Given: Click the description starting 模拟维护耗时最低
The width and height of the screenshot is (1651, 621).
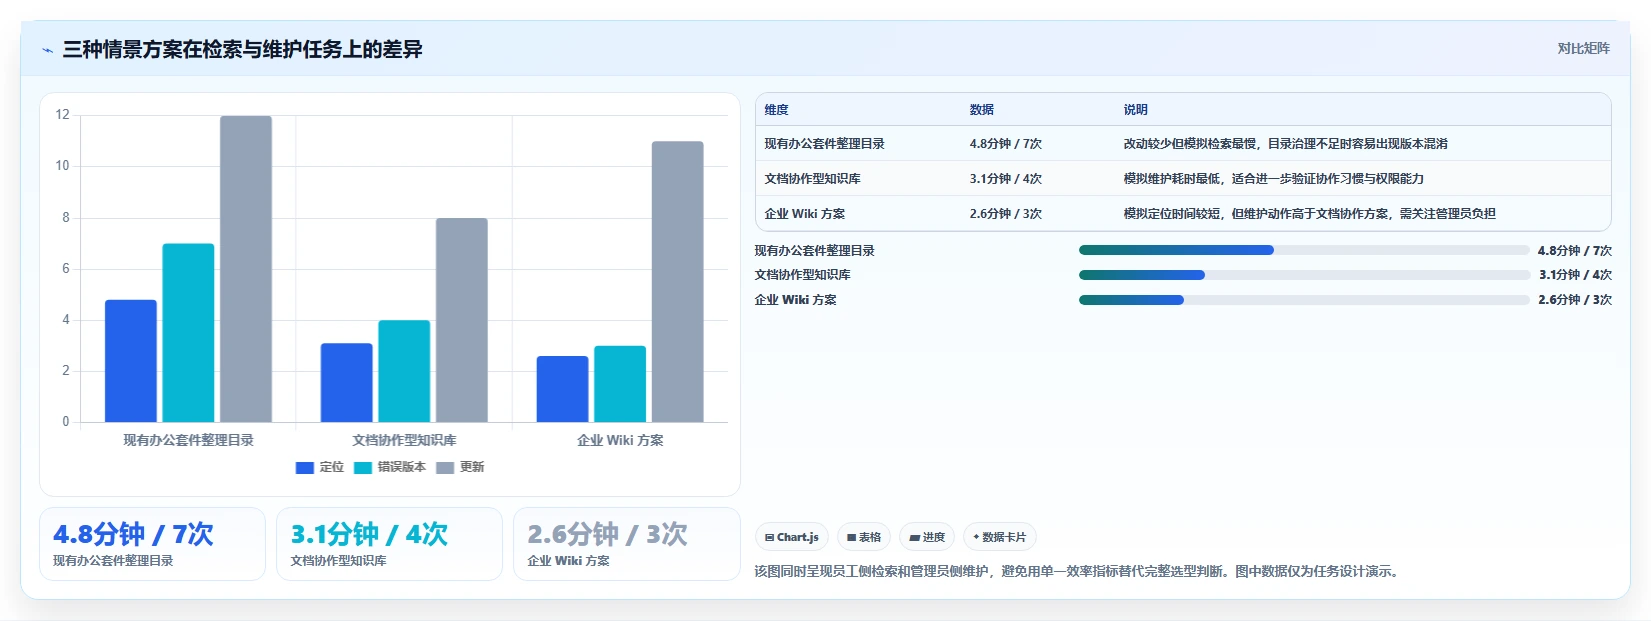Looking at the screenshot, I should click(x=1274, y=179).
